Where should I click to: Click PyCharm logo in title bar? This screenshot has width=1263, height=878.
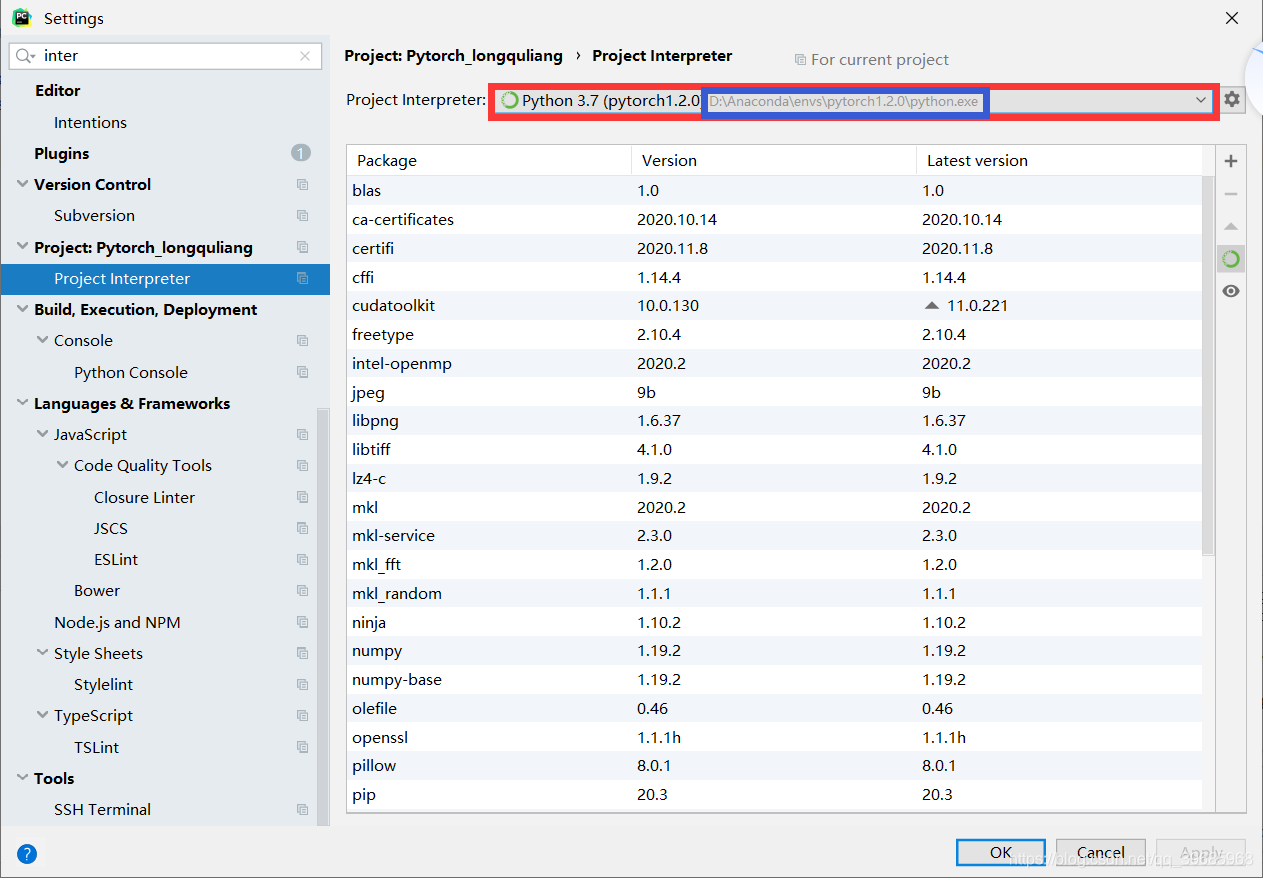(x=22, y=18)
